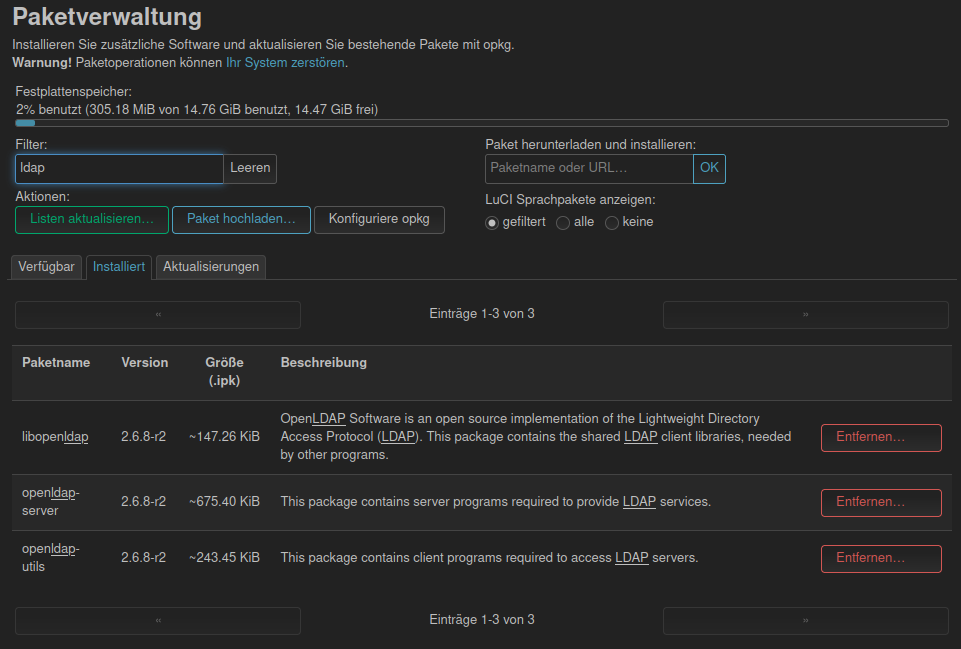
Task: Select the 'alle' language package option
Action: pos(563,223)
